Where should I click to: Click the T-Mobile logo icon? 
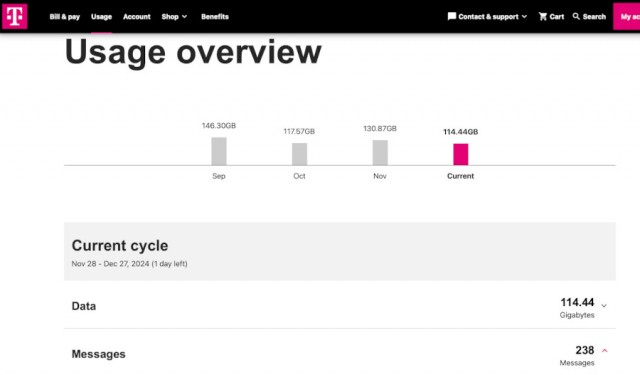(15, 16)
